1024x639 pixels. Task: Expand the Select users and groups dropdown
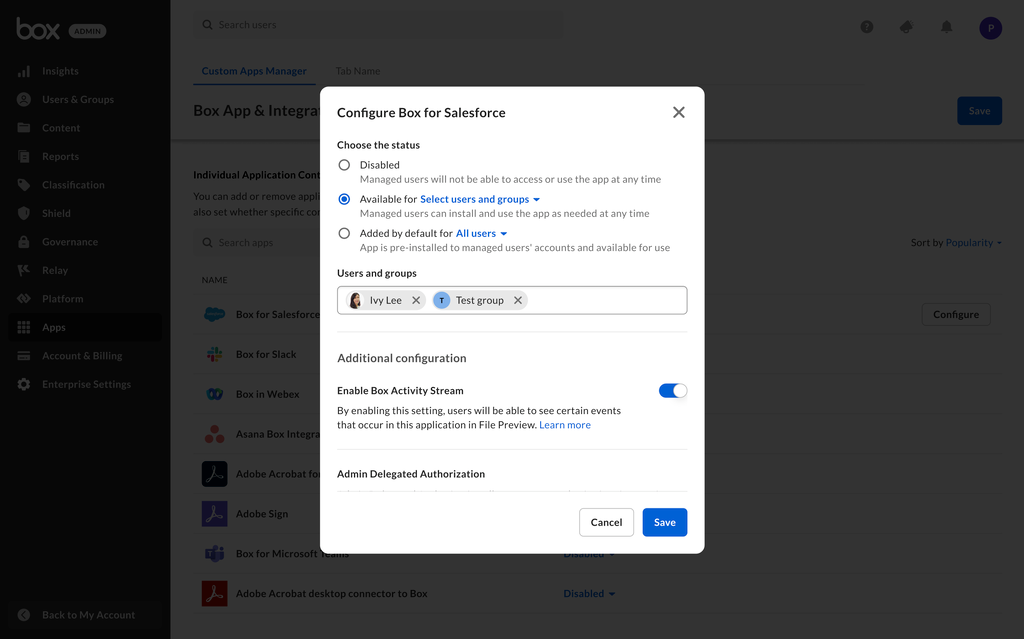[x=480, y=199]
